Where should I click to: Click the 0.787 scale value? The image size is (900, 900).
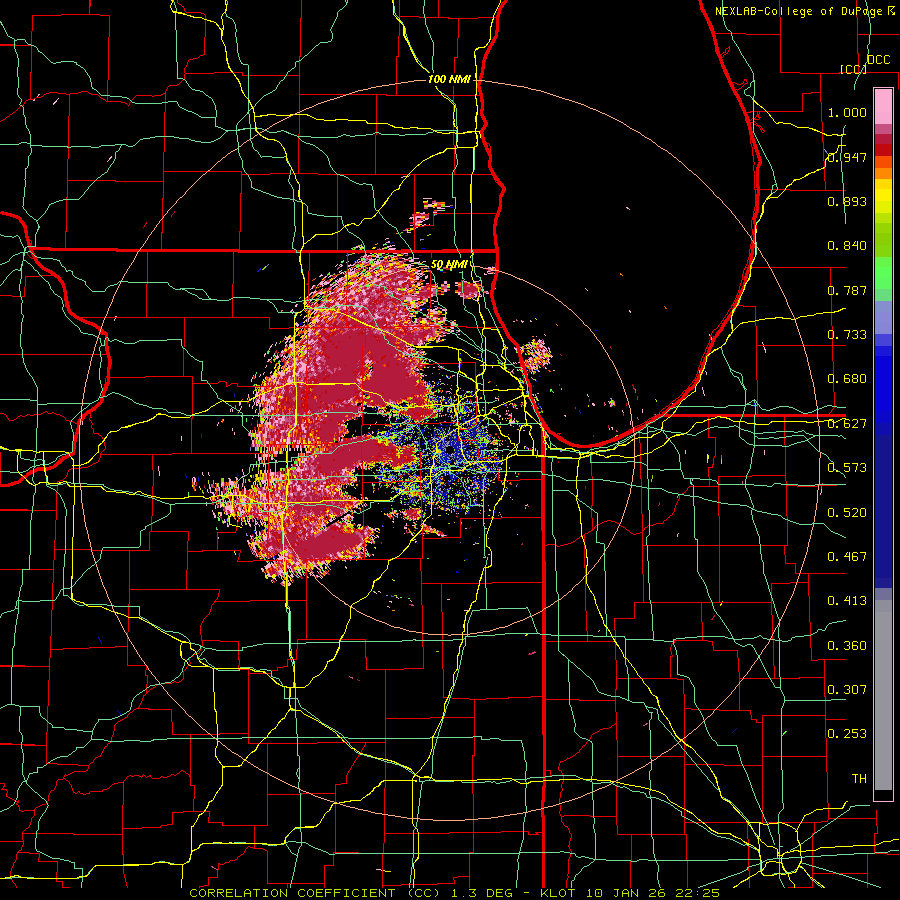847,290
